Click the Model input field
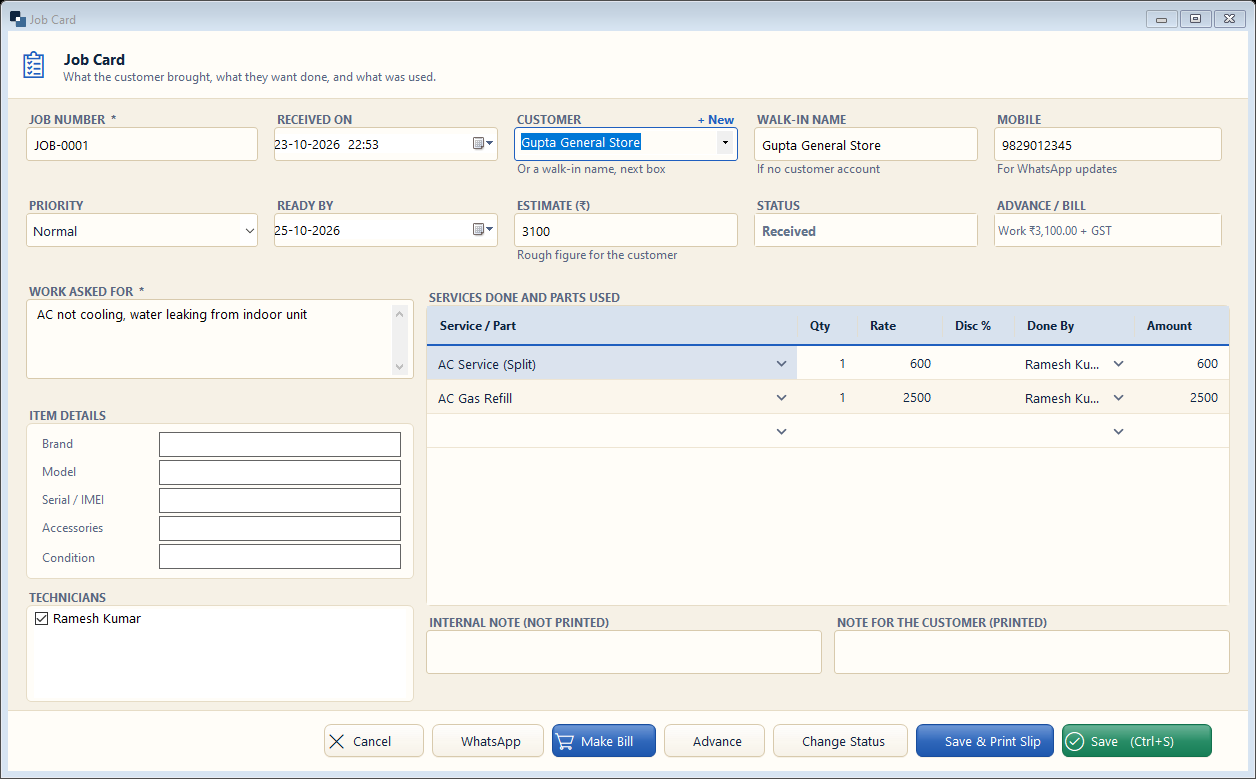 [280, 472]
